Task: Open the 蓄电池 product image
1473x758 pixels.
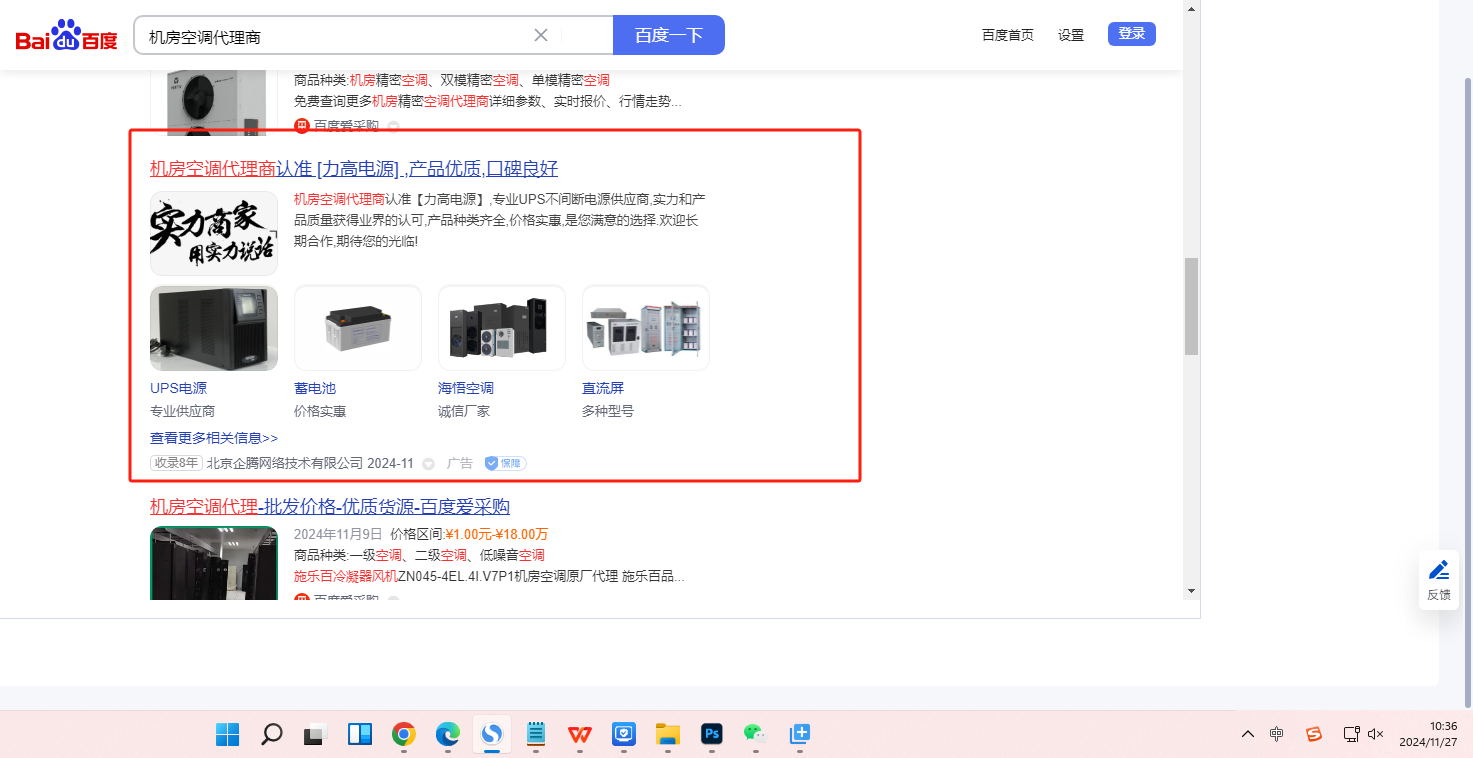Action: (x=358, y=328)
